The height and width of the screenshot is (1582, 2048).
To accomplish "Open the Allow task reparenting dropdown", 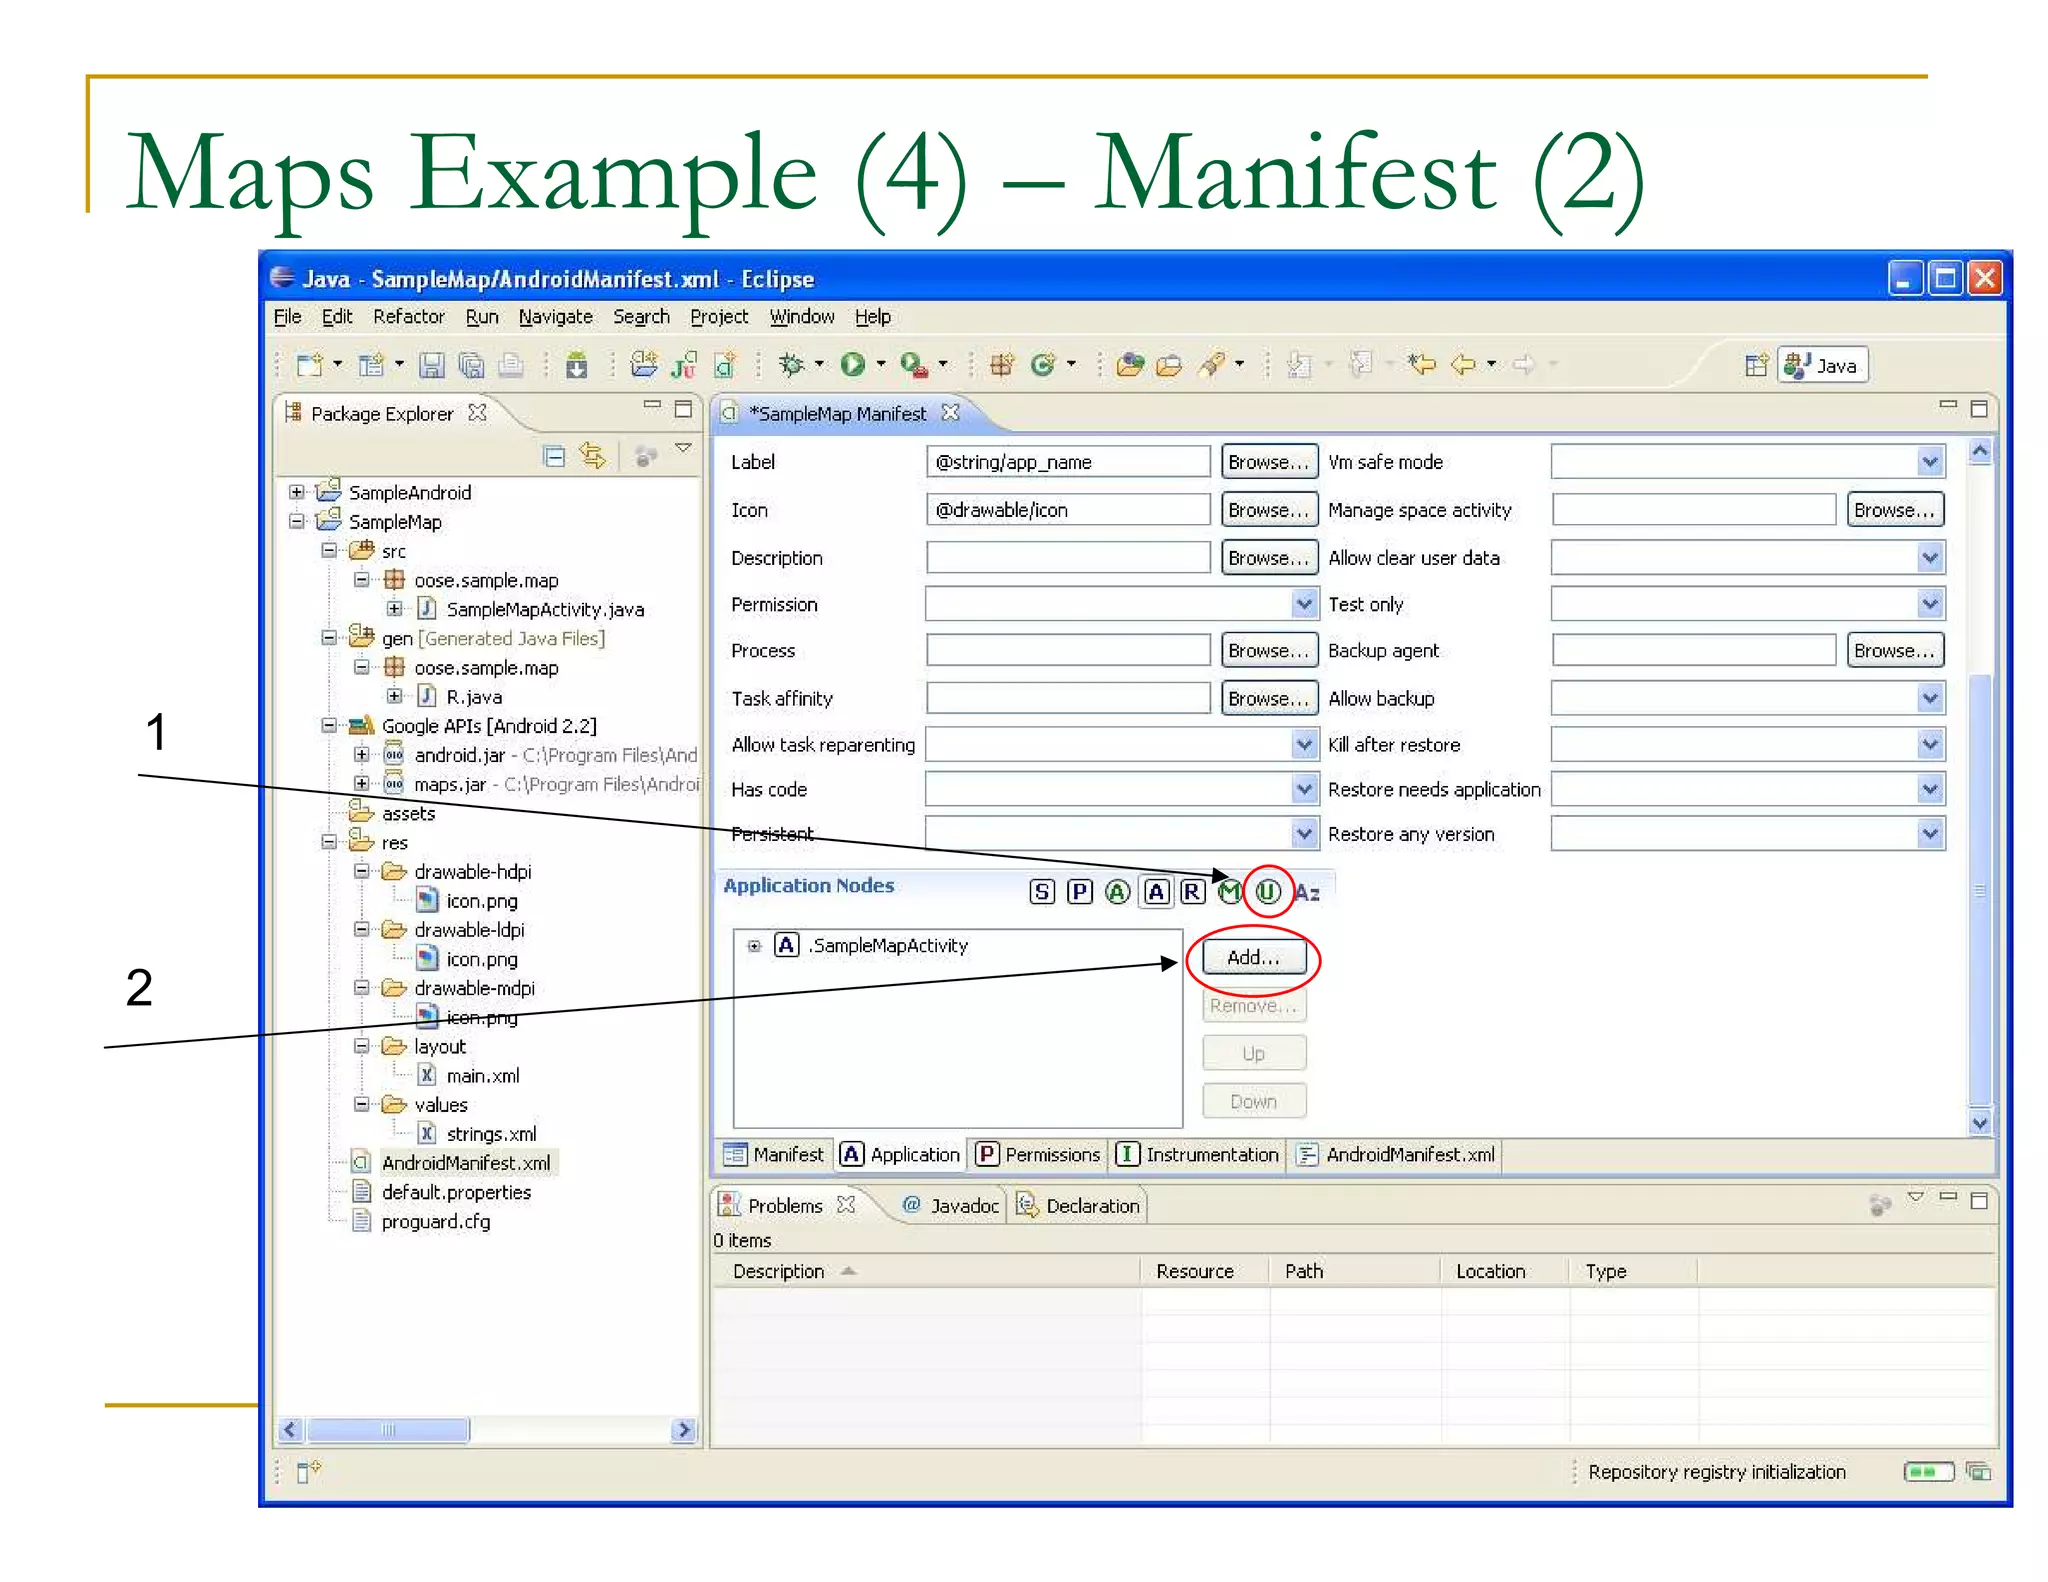I will 1303,744.
